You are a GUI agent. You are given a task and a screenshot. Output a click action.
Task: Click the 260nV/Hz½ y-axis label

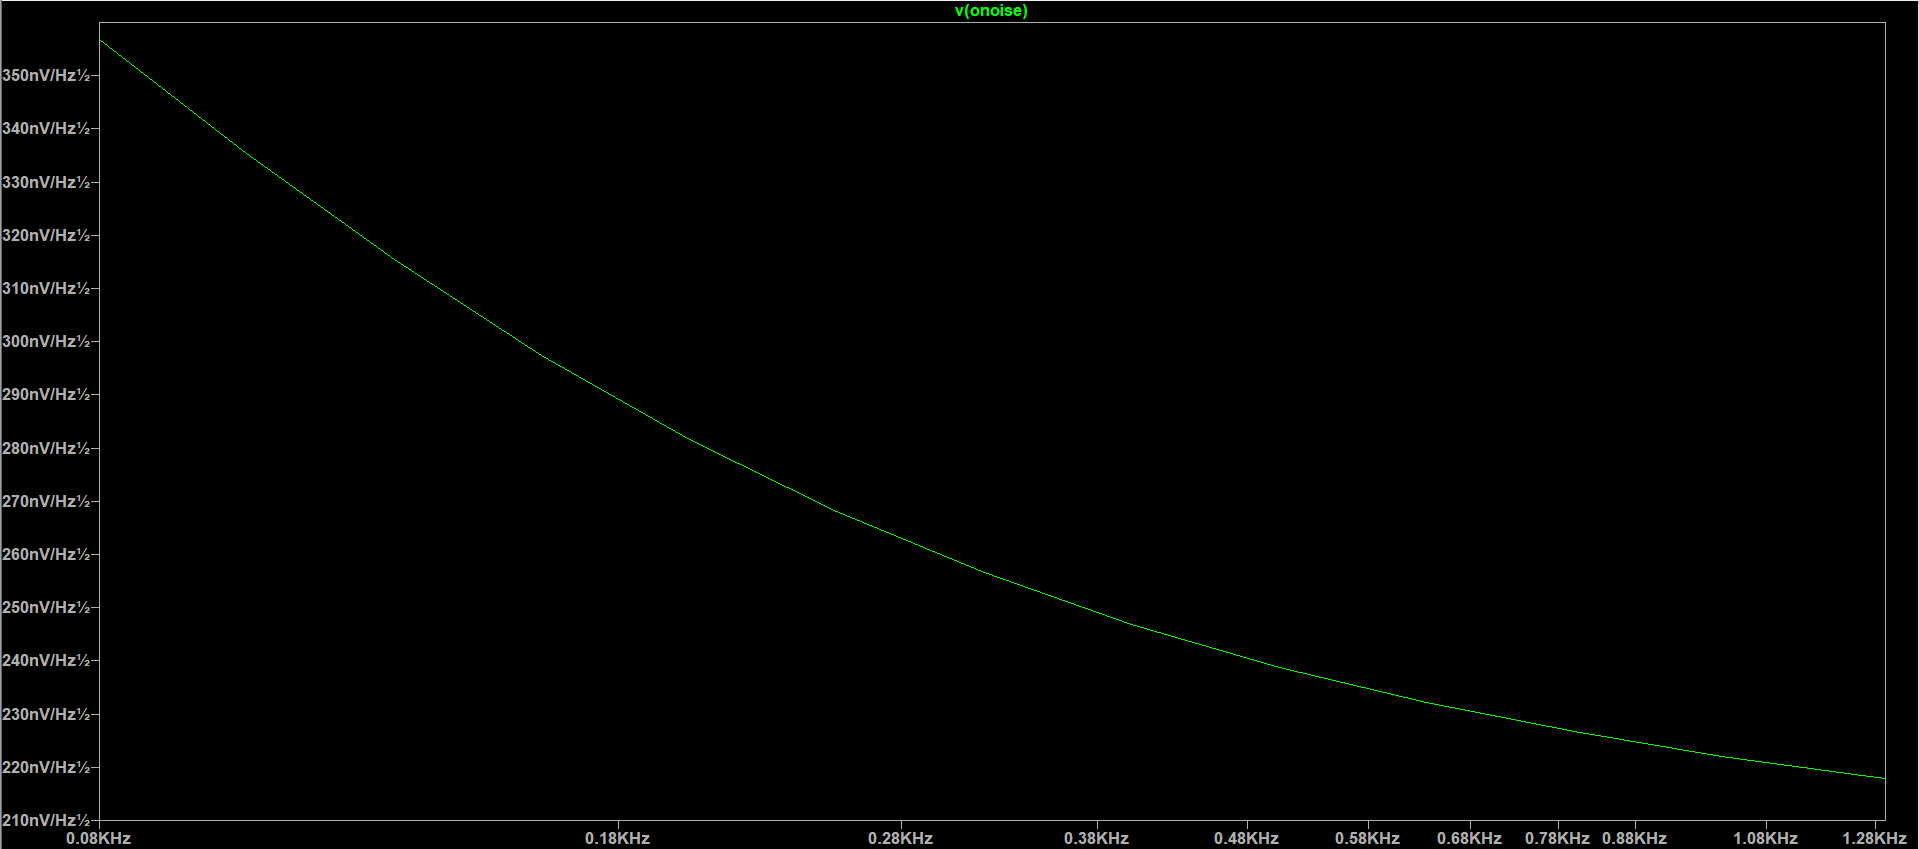[x=46, y=555]
